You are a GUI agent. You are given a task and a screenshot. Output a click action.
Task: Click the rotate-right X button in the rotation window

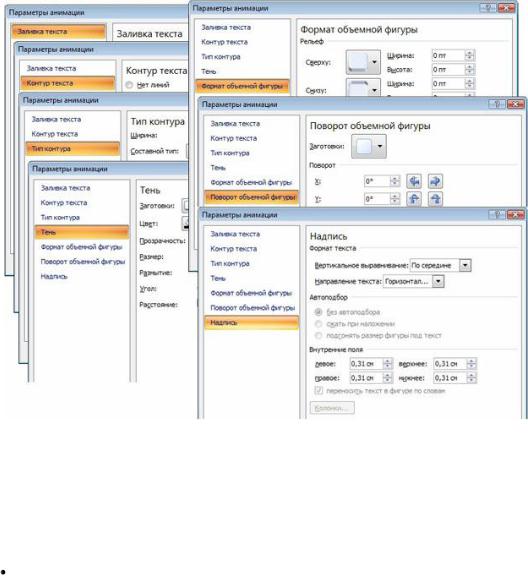pos(435,181)
